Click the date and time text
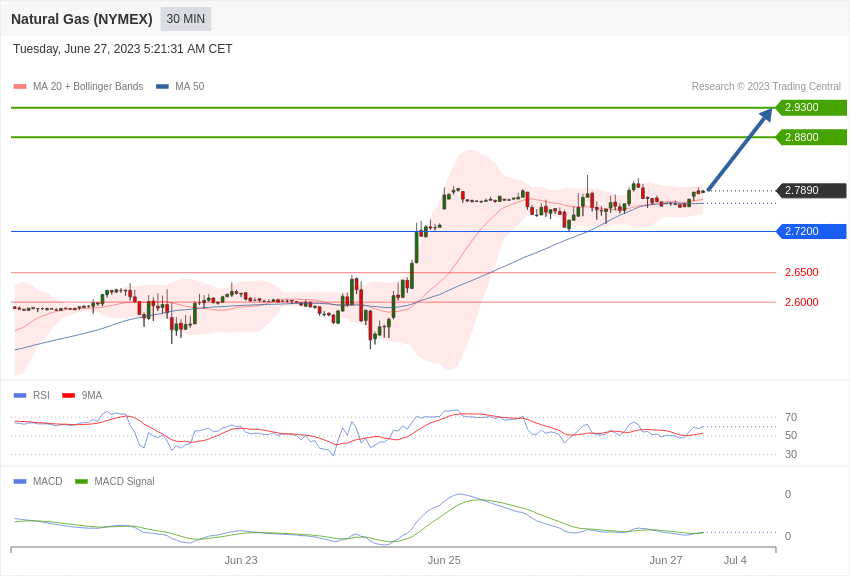 tap(123, 49)
